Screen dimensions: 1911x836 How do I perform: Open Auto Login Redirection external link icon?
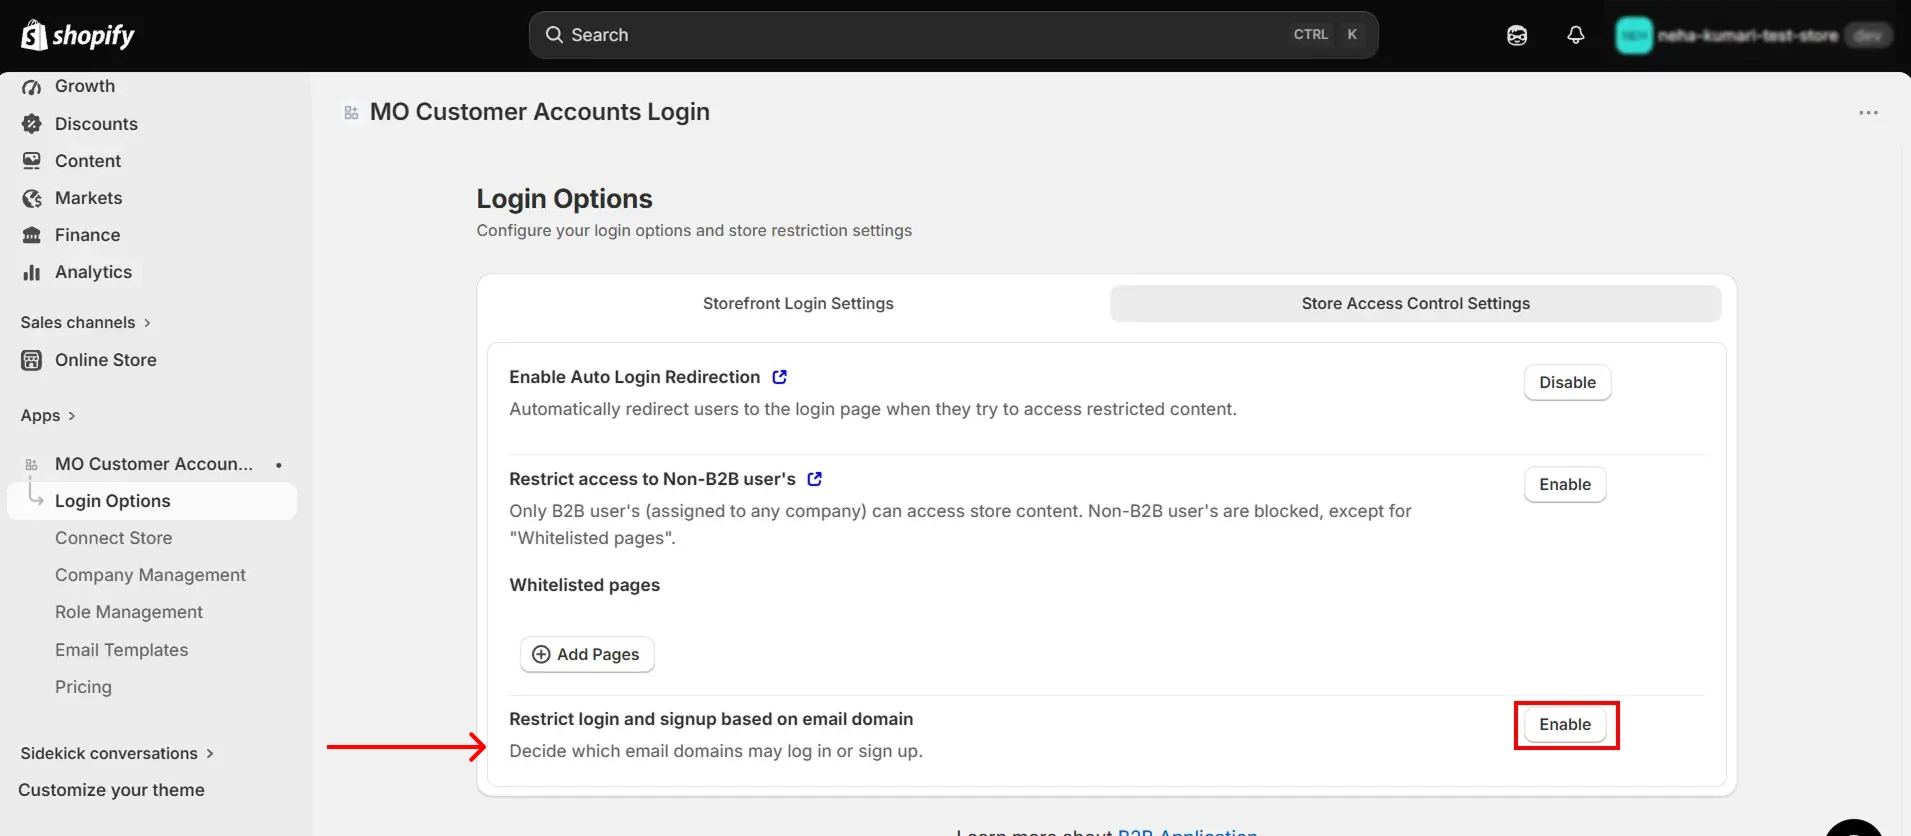click(x=780, y=377)
